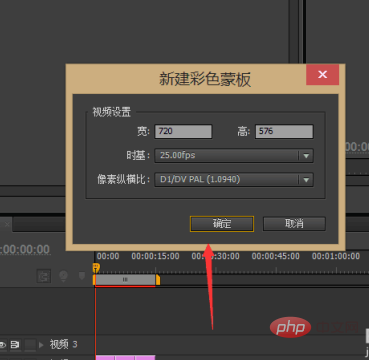This screenshot has width=369, height=360.
Task: Toggle 视频 3 track eye visibility
Action: pyautogui.click(x=2, y=345)
